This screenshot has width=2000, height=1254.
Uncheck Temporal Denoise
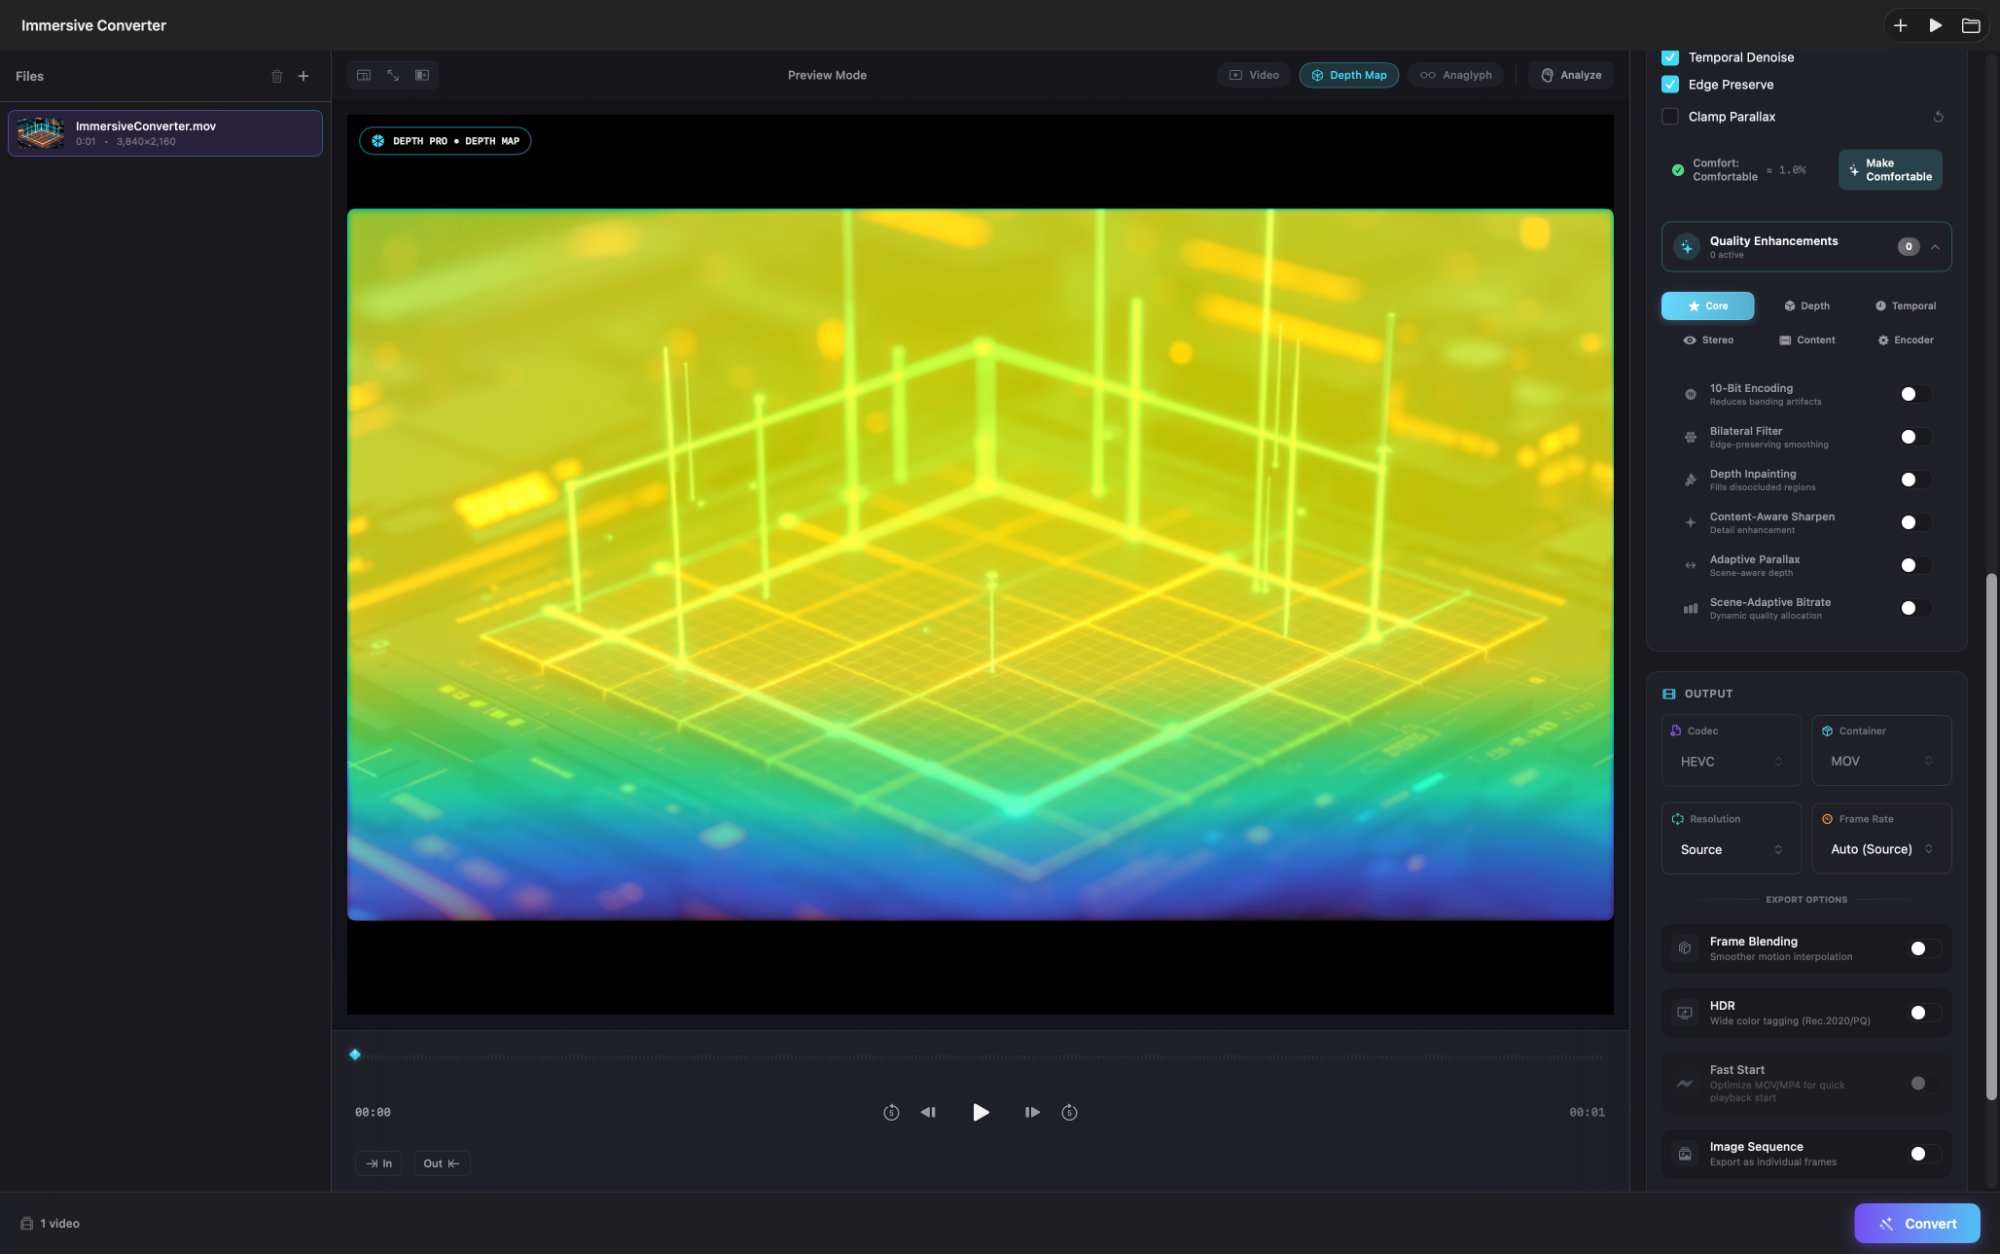click(x=1670, y=57)
